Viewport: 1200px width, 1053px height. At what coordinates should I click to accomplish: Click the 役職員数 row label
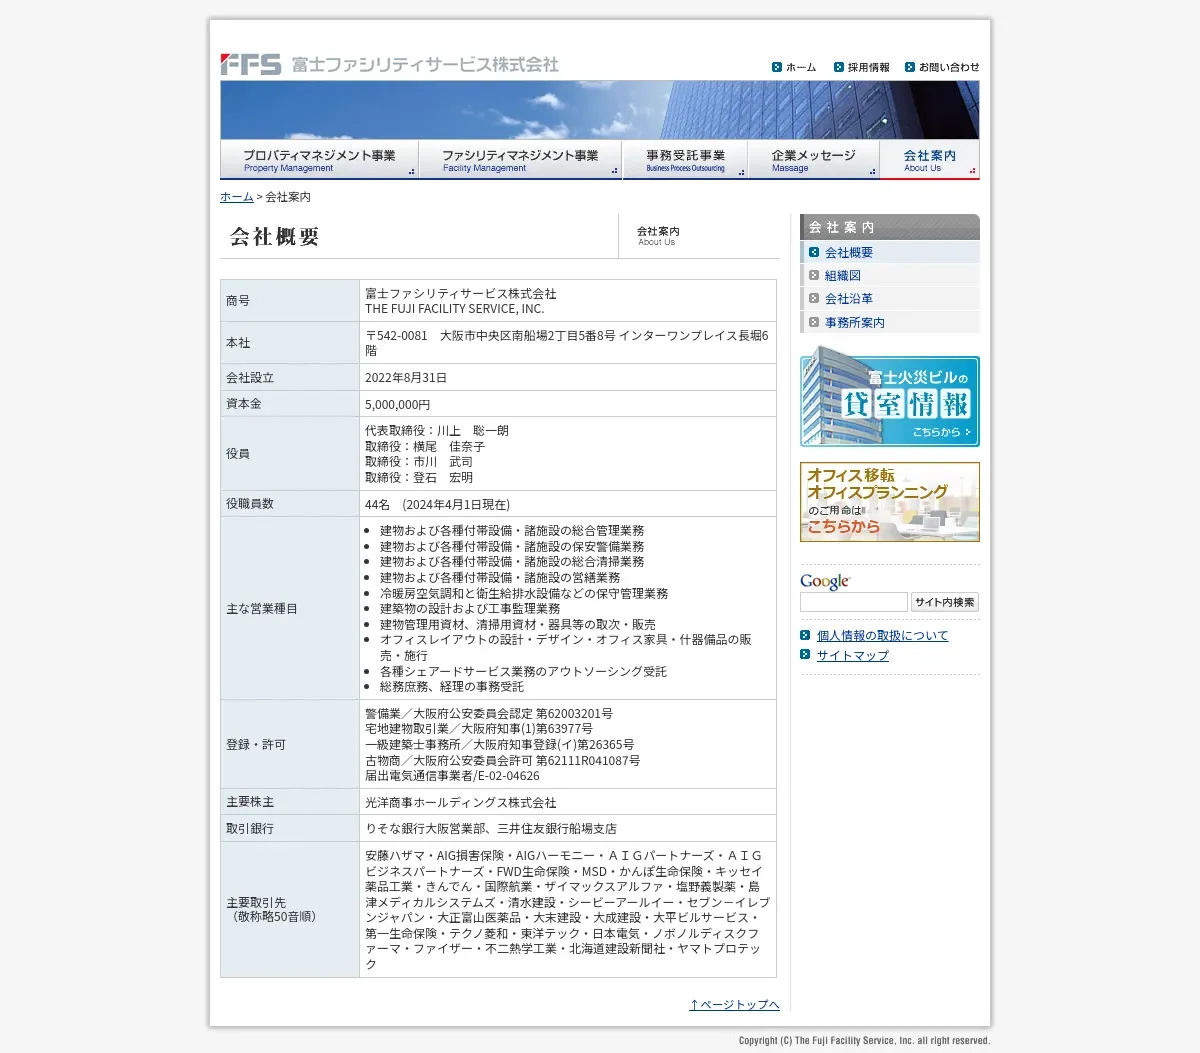(x=250, y=504)
